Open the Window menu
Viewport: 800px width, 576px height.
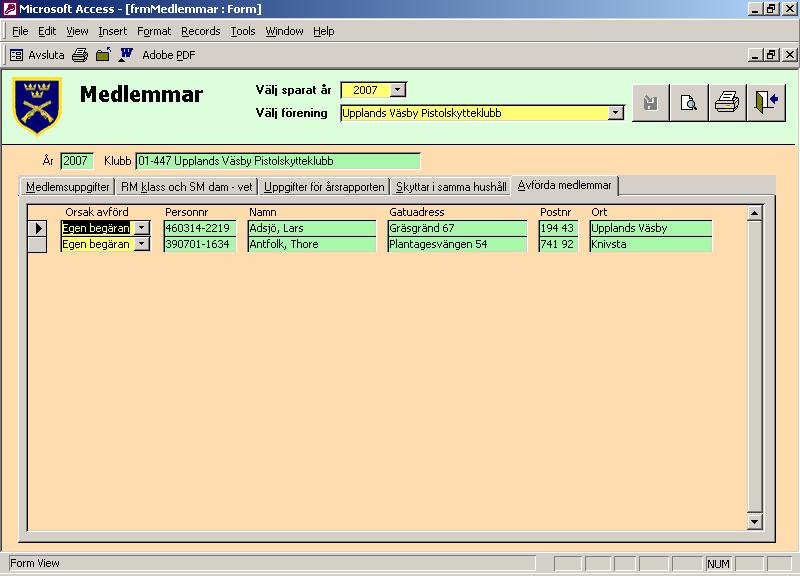284,31
